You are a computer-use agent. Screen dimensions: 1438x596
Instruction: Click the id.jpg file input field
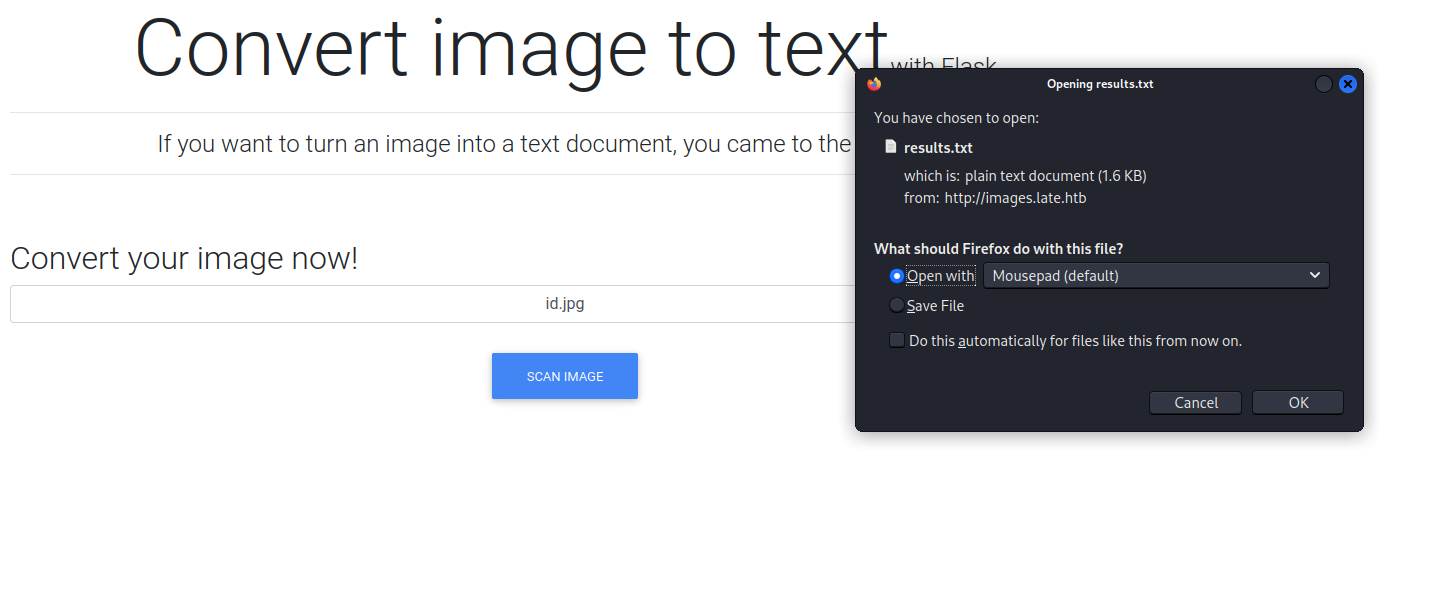pos(430,304)
